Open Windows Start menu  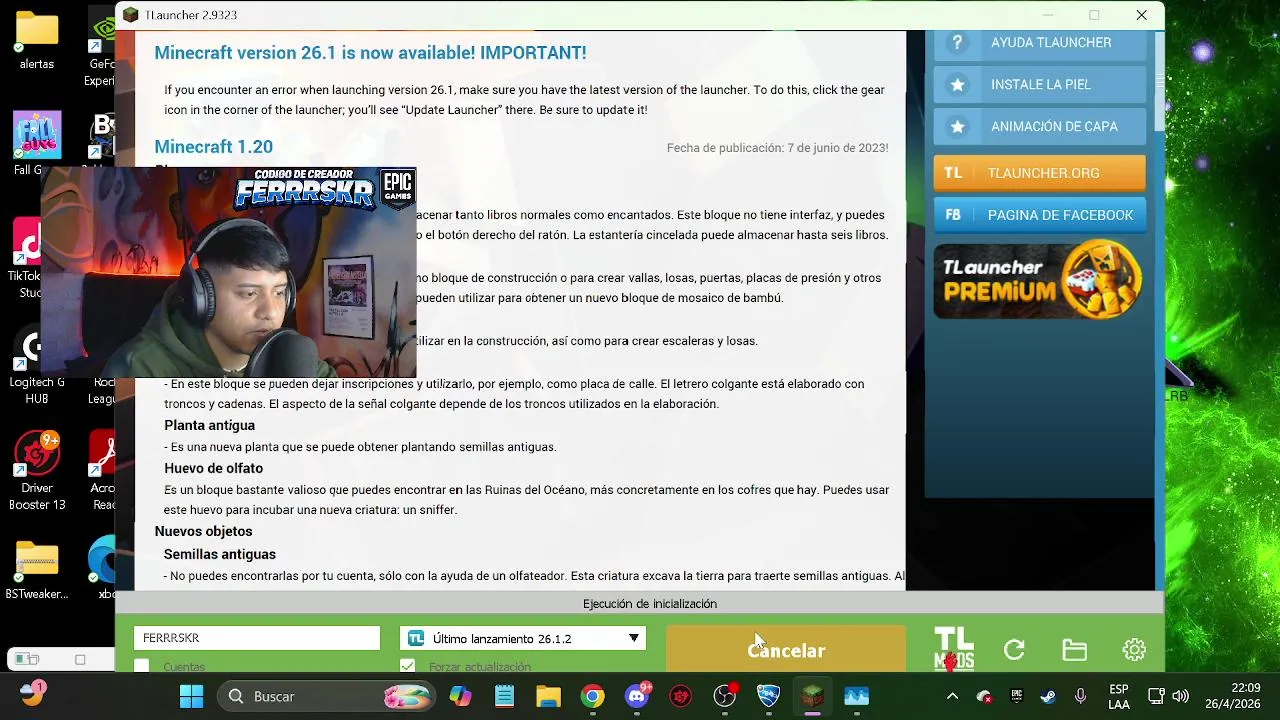point(191,696)
